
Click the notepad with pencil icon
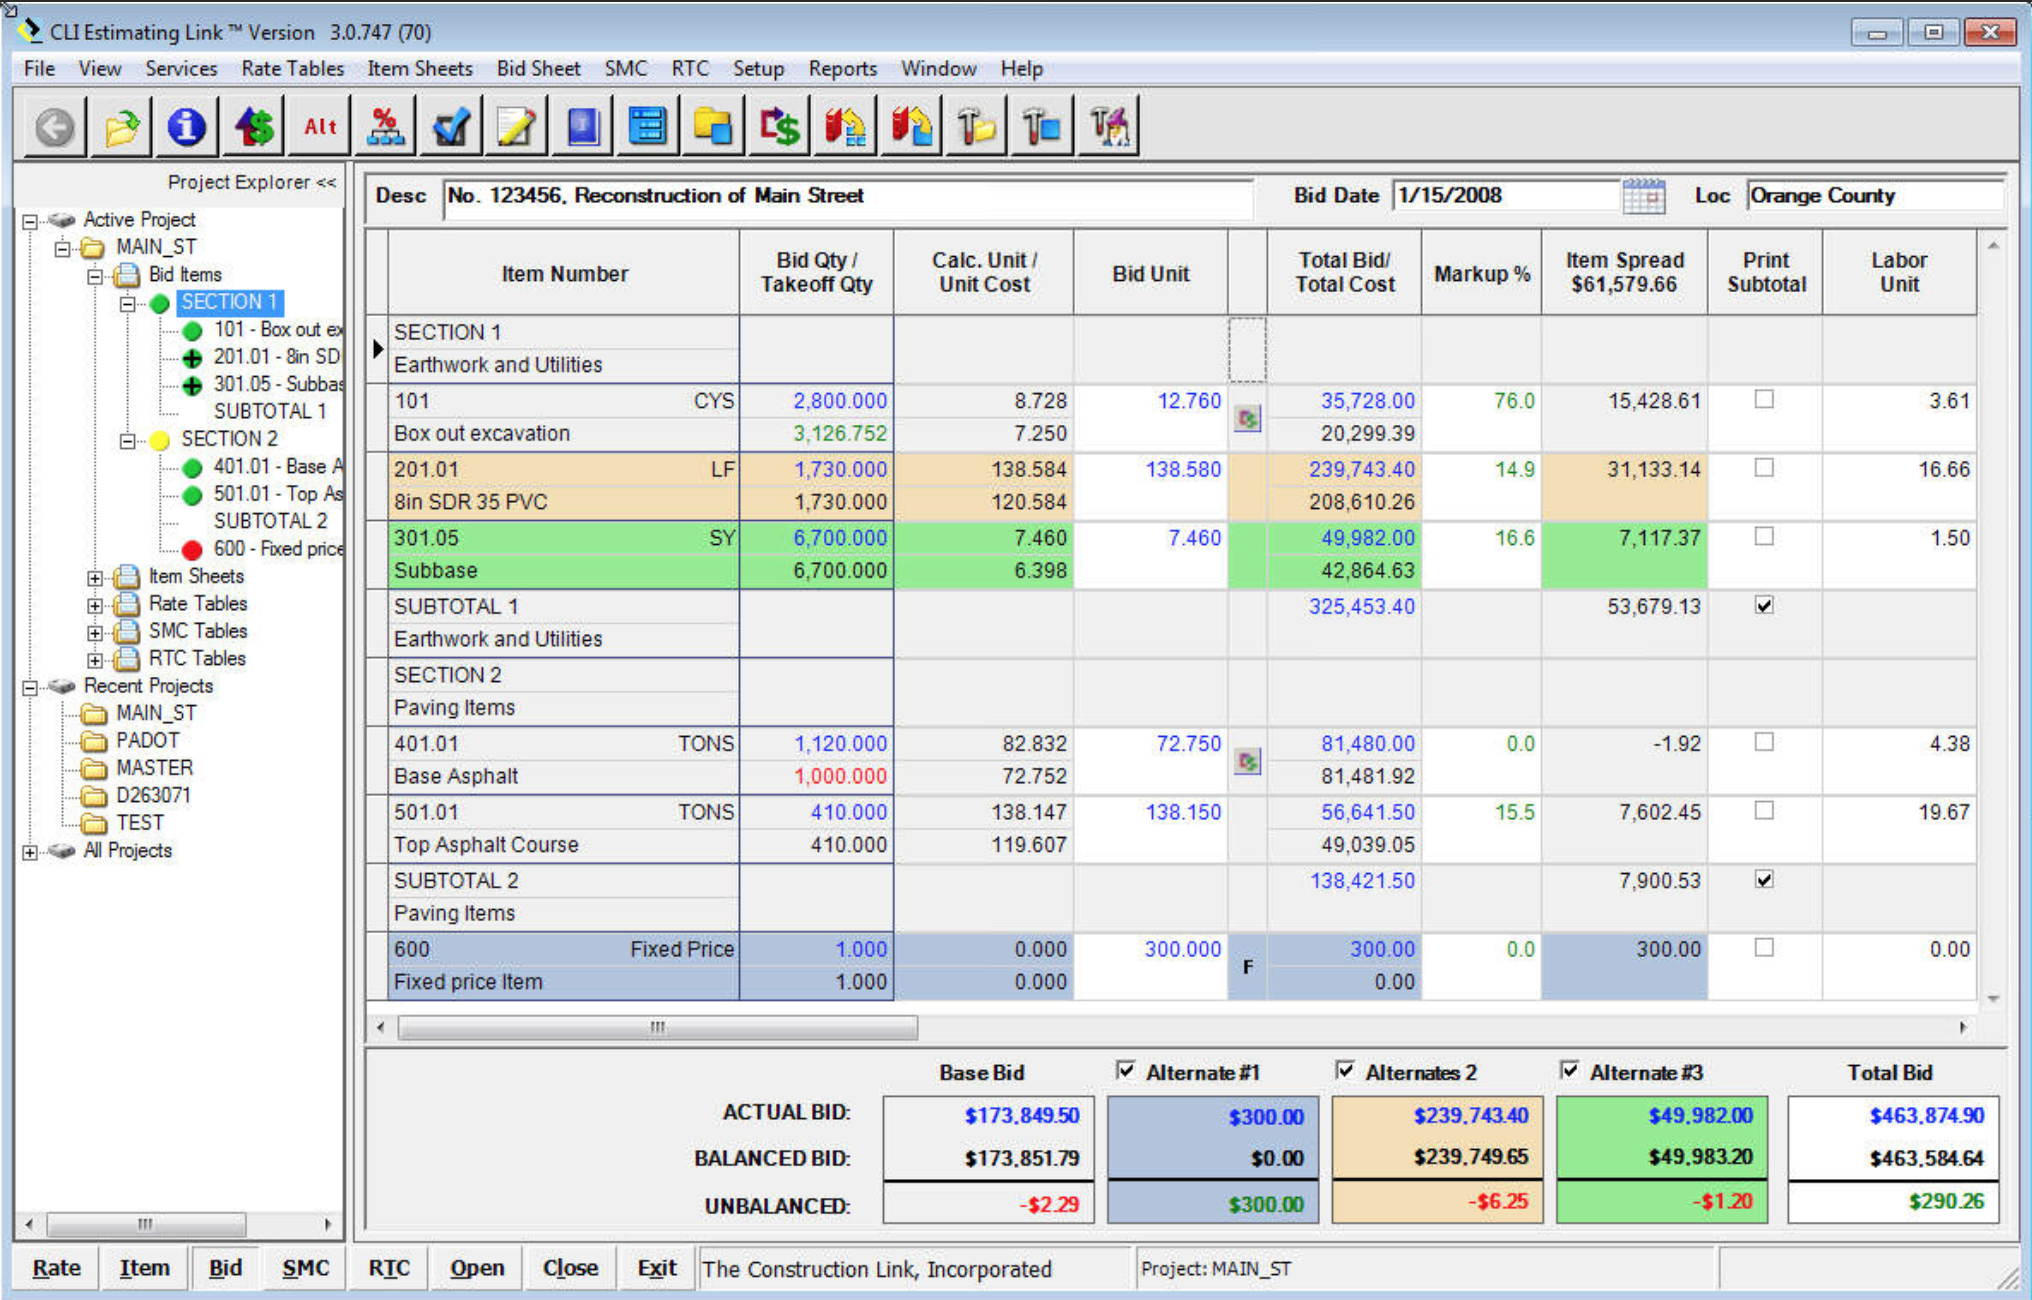point(516,127)
